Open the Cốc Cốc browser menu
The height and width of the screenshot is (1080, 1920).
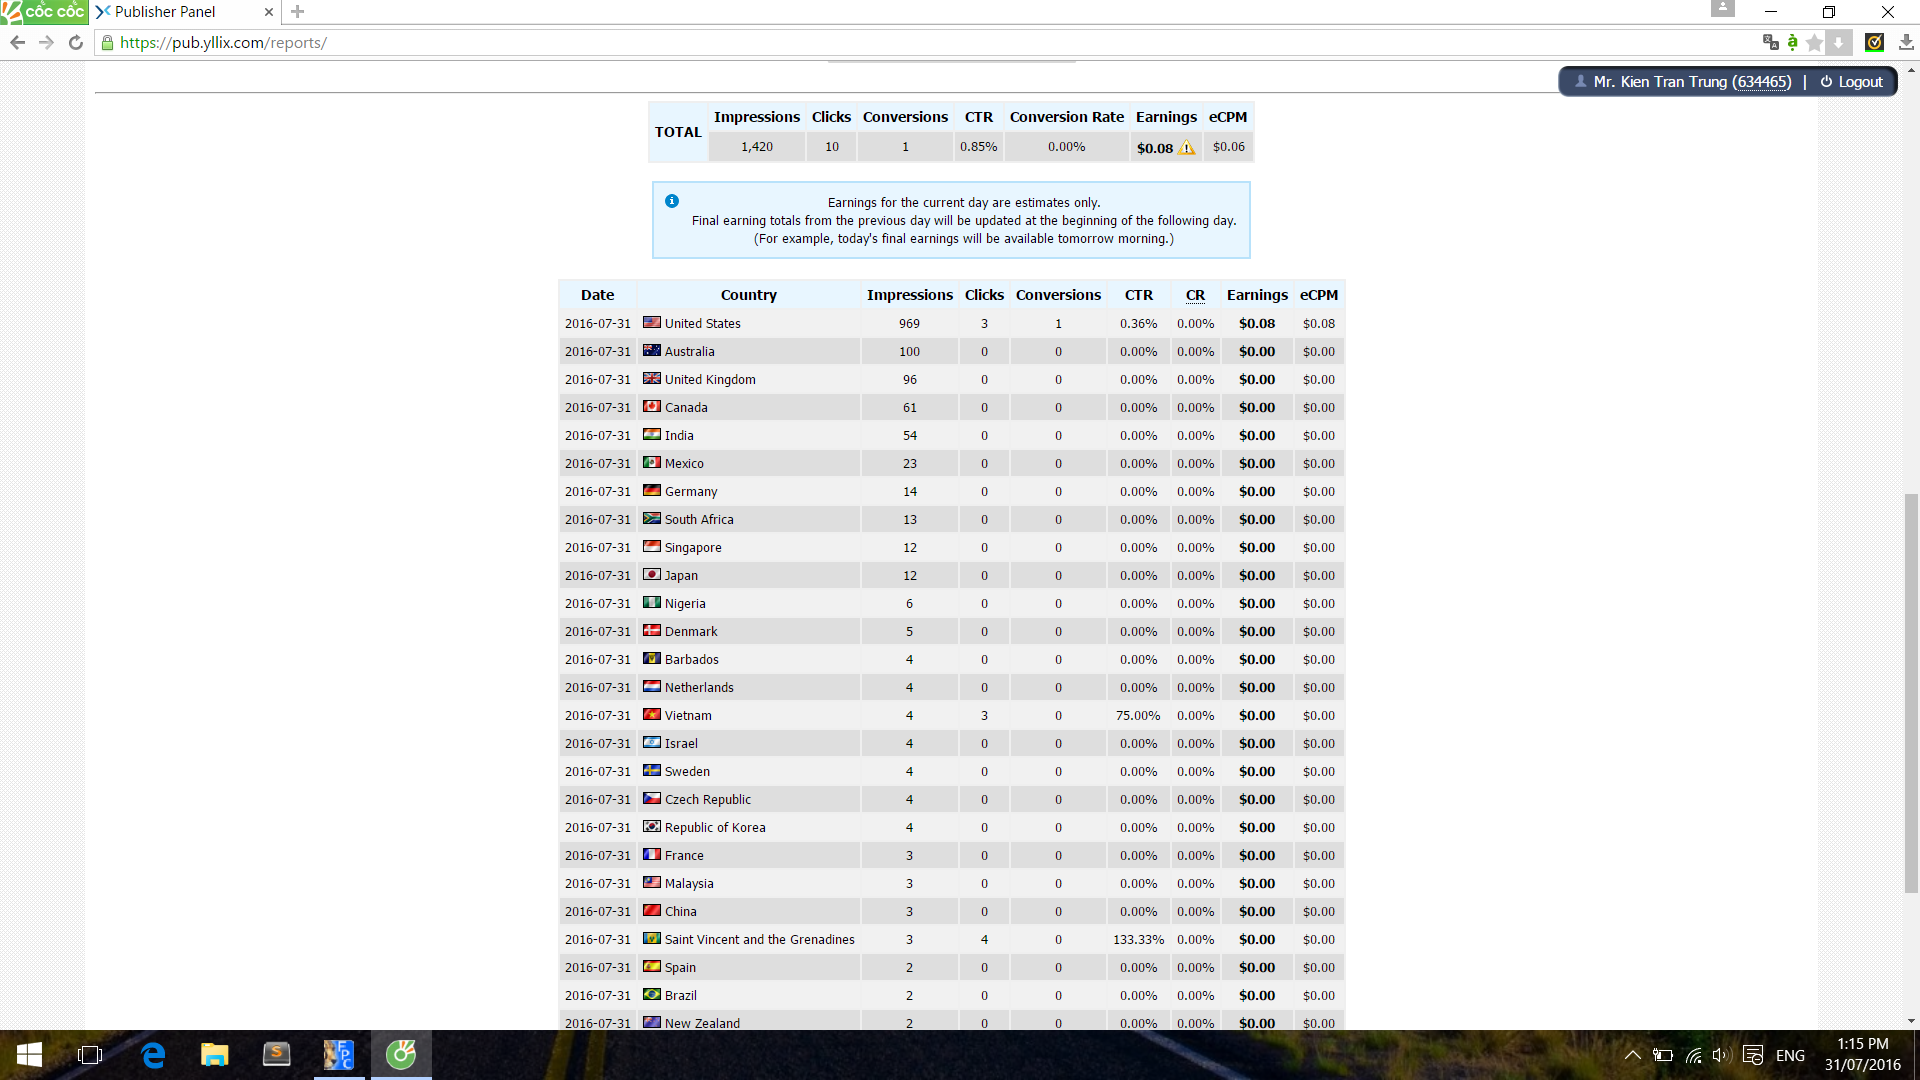click(x=44, y=12)
